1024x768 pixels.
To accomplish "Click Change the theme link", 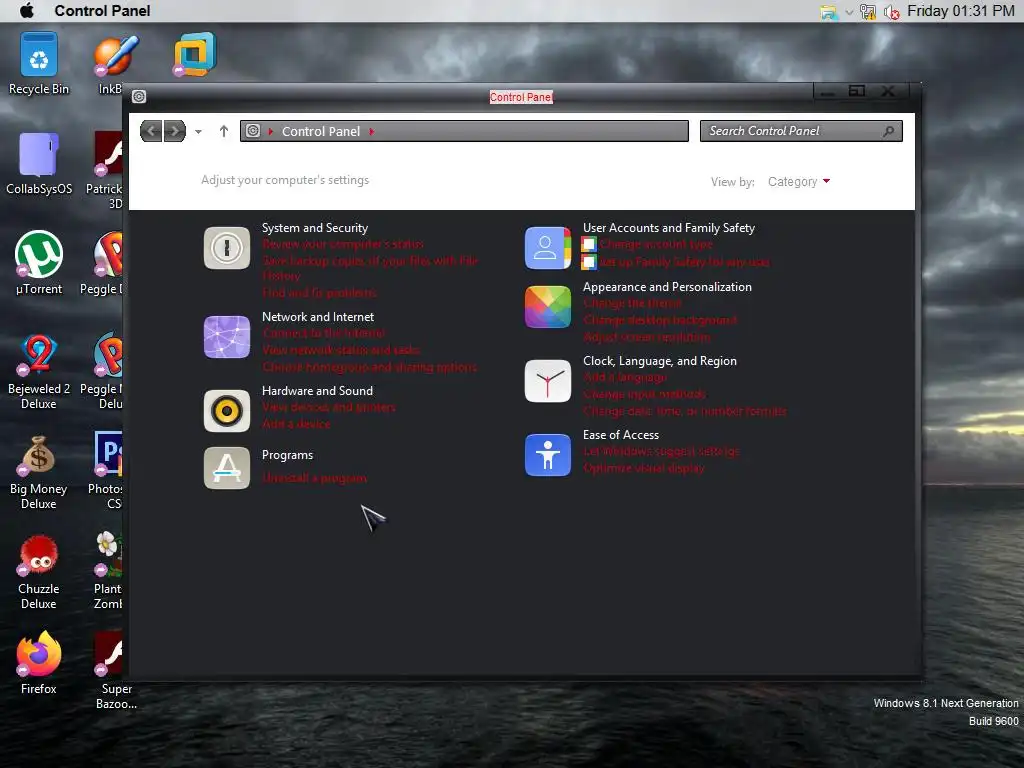I will [x=633, y=304].
